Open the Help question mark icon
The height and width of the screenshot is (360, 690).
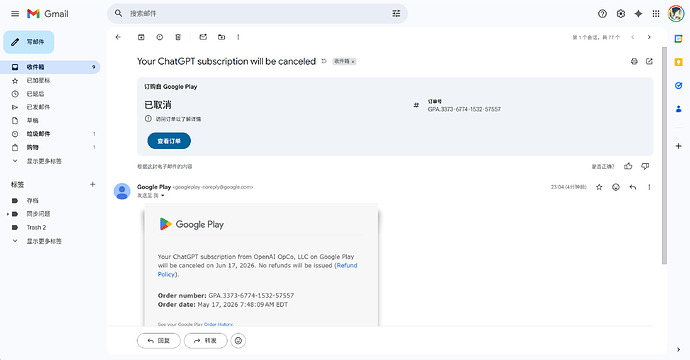(602, 14)
